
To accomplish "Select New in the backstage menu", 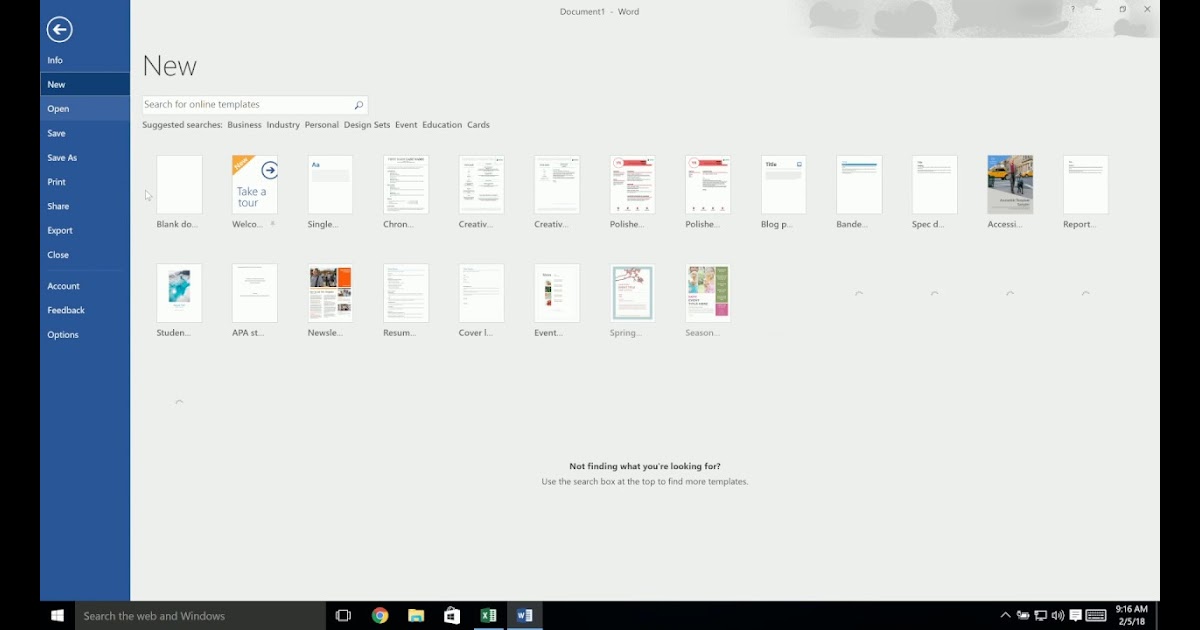I will click(x=85, y=85).
